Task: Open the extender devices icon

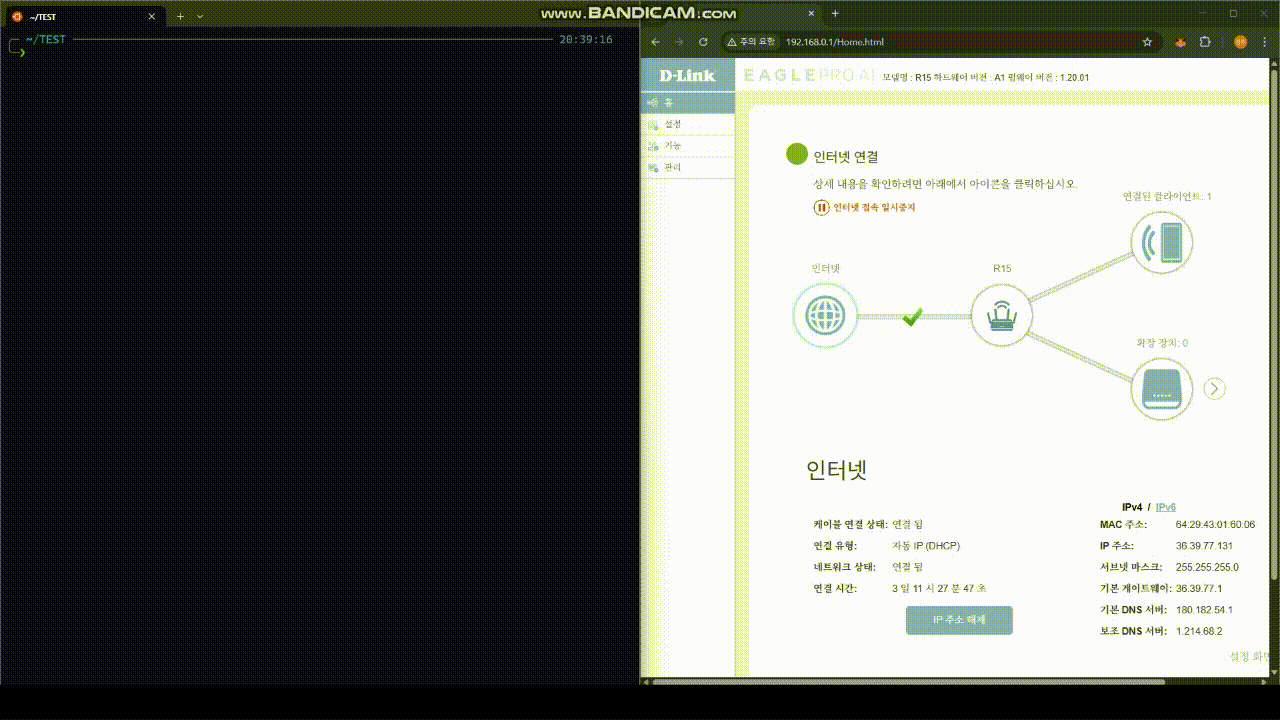Action: click(1162, 389)
